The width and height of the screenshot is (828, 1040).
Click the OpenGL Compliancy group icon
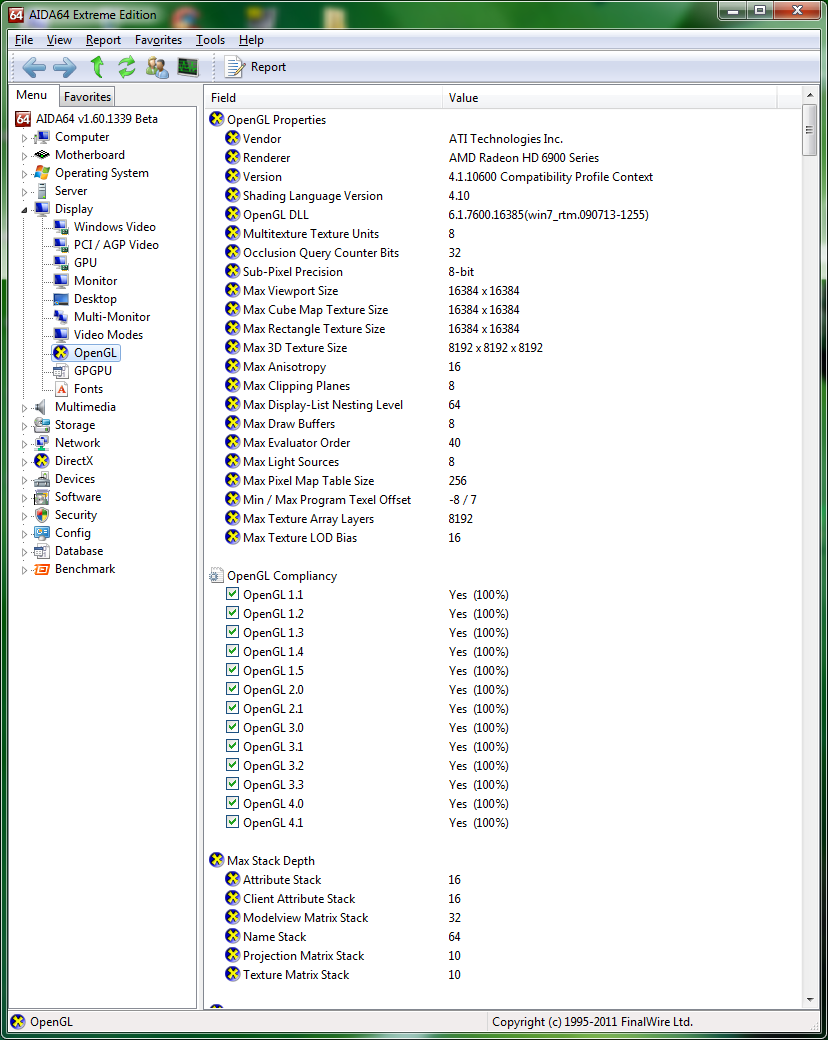(x=216, y=575)
